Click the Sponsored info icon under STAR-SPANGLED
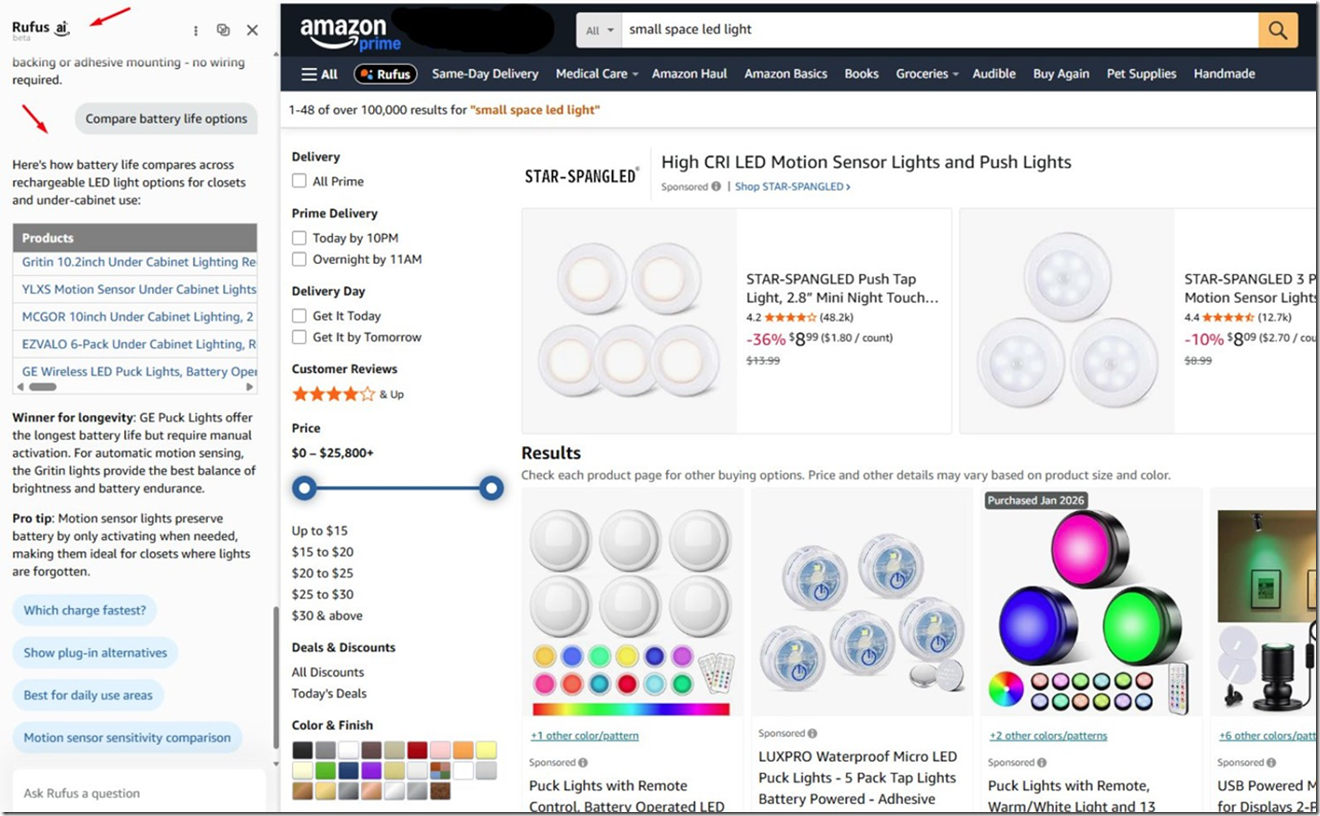The width and height of the screenshot is (1320, 816). (716, 187)
